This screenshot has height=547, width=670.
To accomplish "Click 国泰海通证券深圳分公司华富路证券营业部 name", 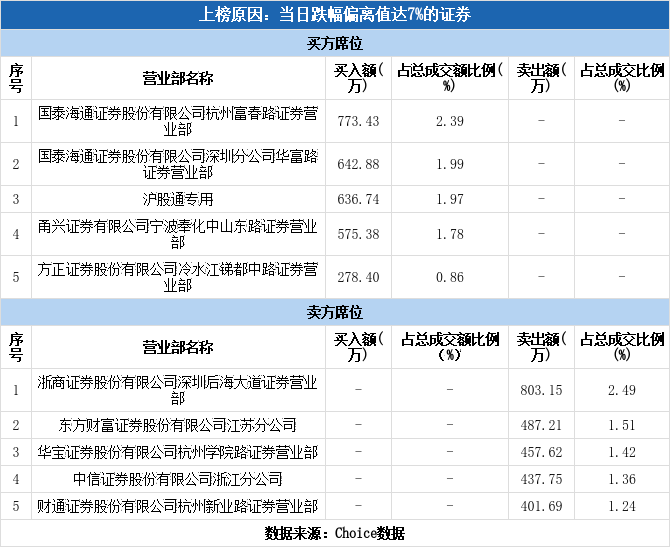I will click(x=178, y=164).
